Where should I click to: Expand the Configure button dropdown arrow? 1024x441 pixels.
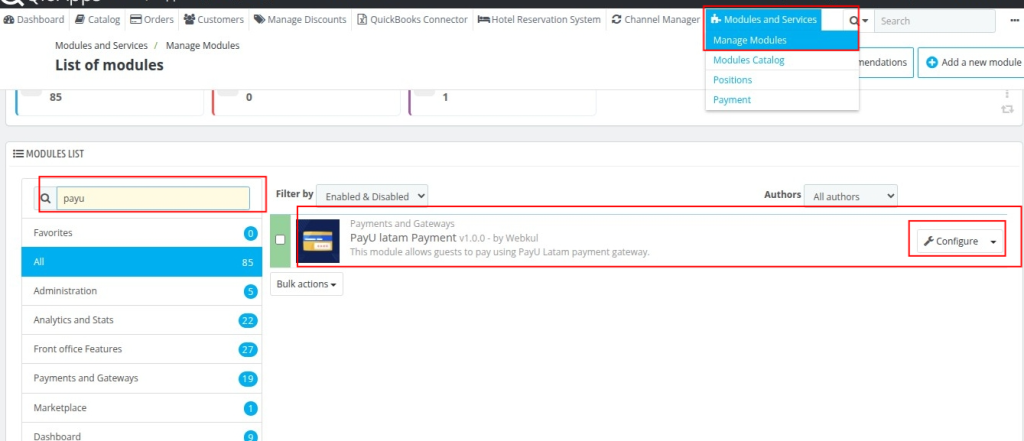click(993, 242)
